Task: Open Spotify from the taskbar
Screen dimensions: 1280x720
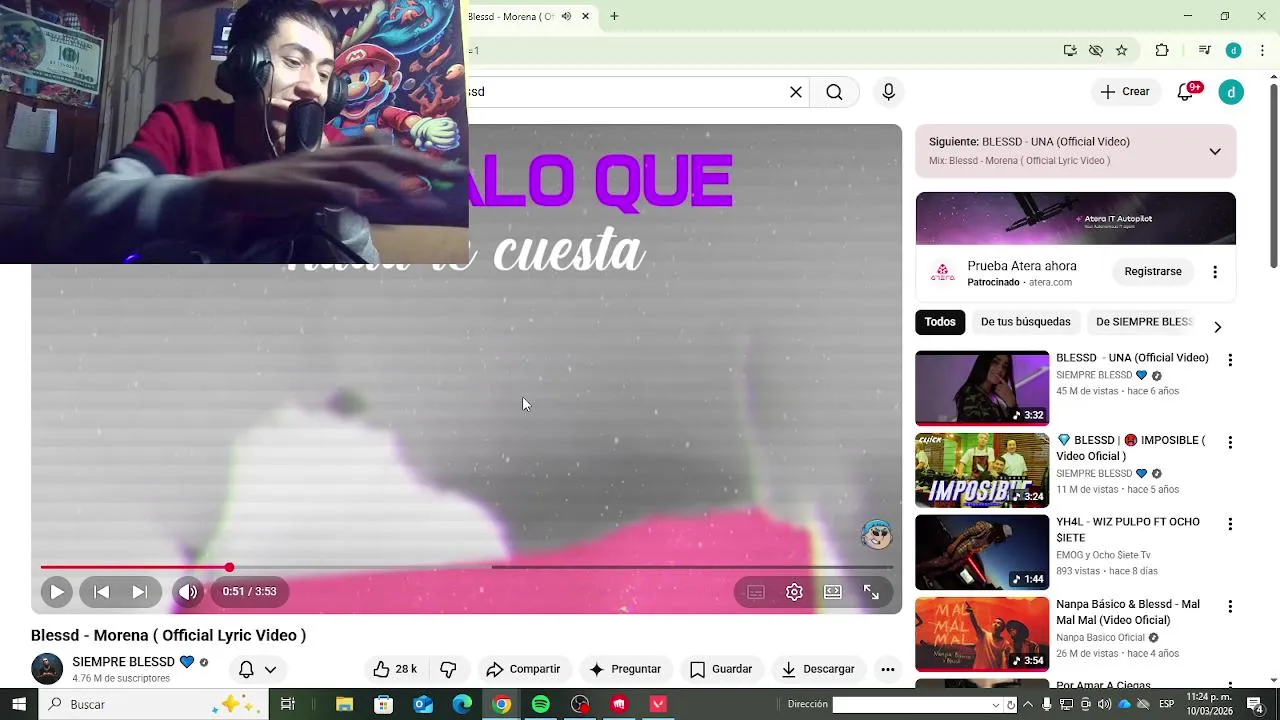Action: (541, 704)
